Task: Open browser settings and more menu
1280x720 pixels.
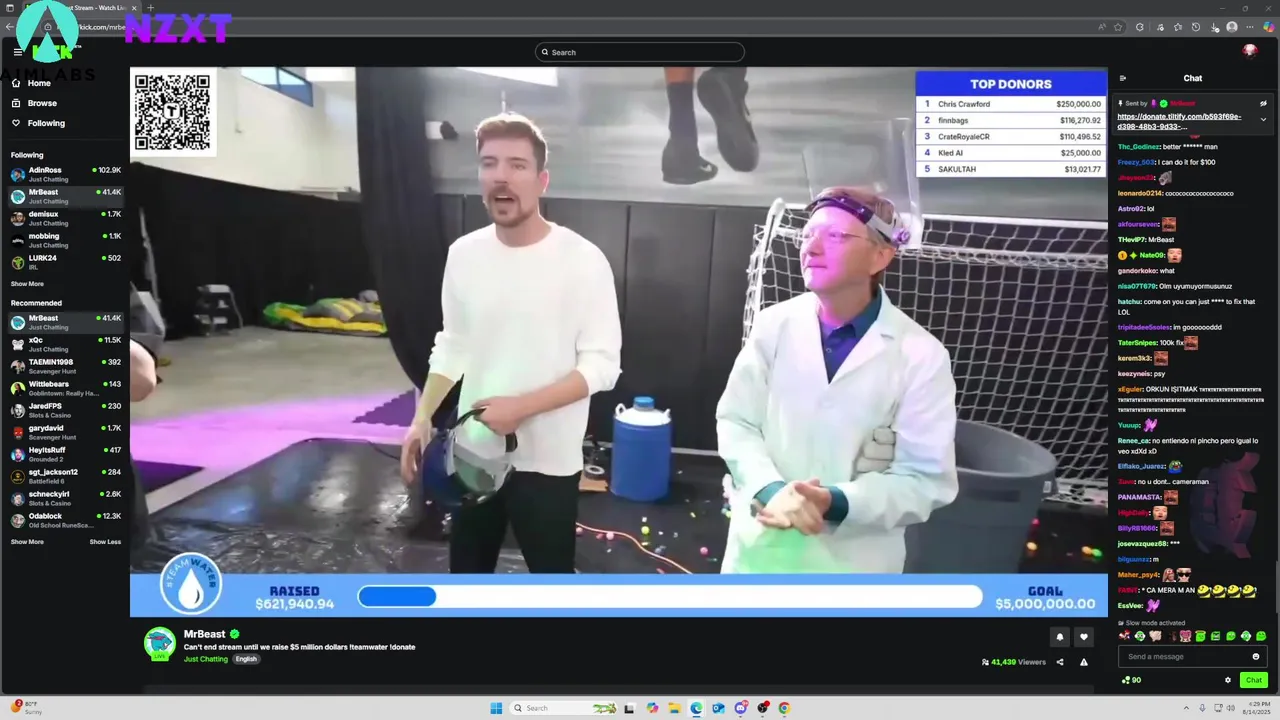Action: pyautogui.click(x=1250, y=27)
